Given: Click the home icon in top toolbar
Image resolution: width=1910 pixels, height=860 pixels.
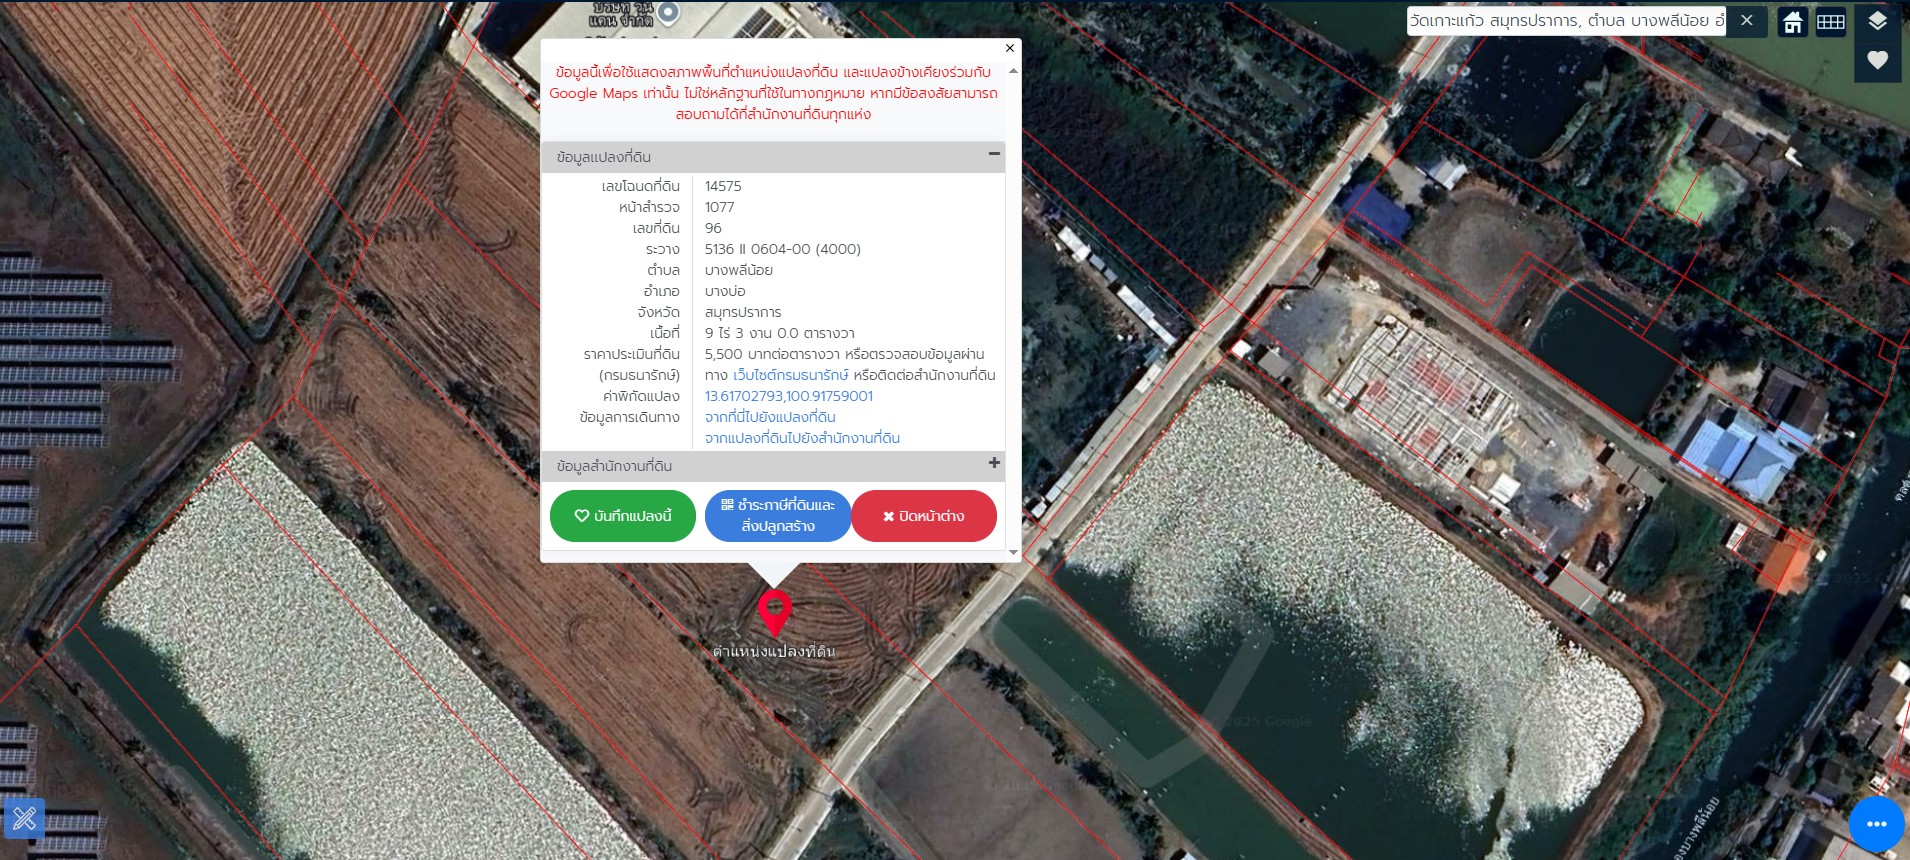Looking at the screenshot, I should pos(1792,22).
